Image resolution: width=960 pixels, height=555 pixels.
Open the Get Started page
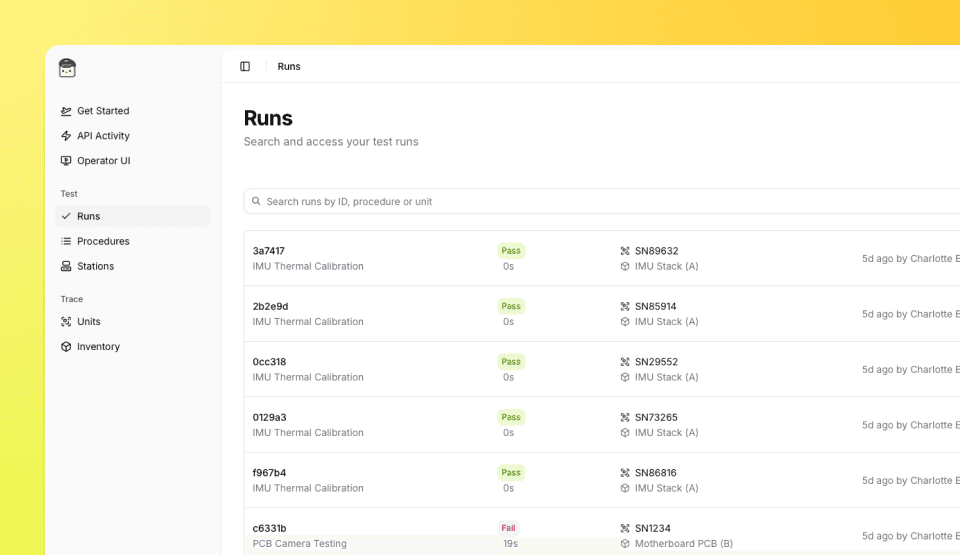[x=103, y=111]
